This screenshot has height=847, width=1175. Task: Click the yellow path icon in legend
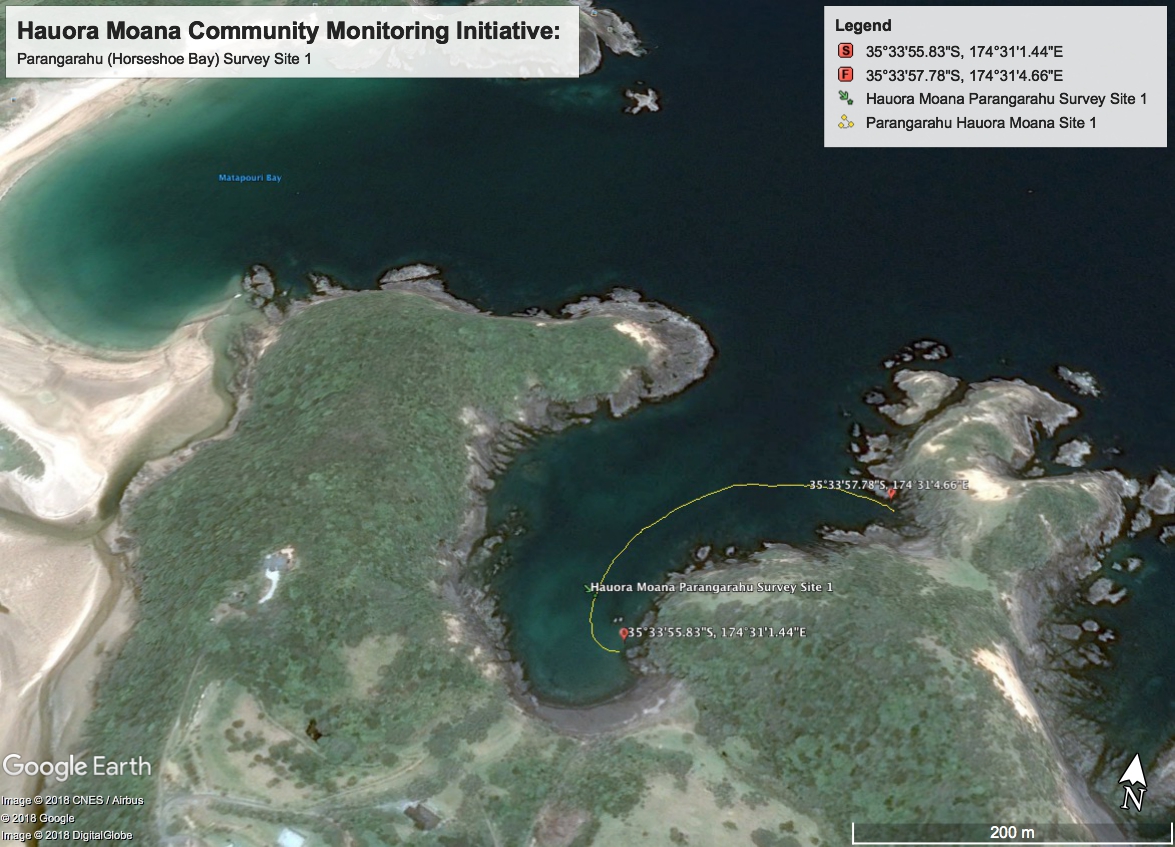(845, 122)
